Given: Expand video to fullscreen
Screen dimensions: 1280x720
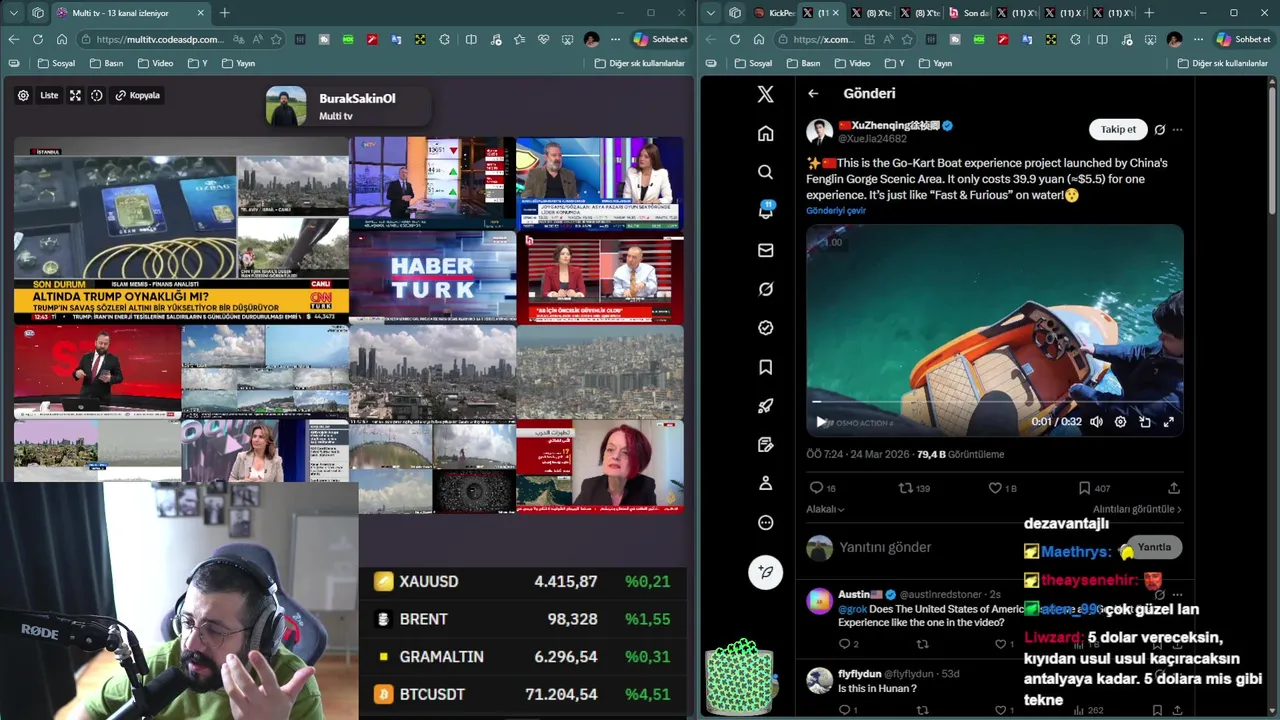Looking at the screenshot, I should pos(1168,422).
